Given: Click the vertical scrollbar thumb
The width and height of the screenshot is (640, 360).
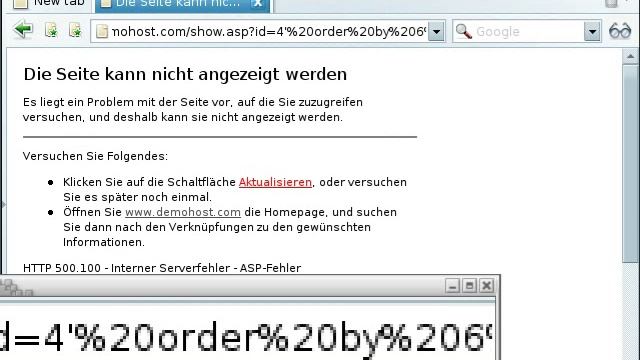Looking at the screenshot, I should (x=631, y=163).
